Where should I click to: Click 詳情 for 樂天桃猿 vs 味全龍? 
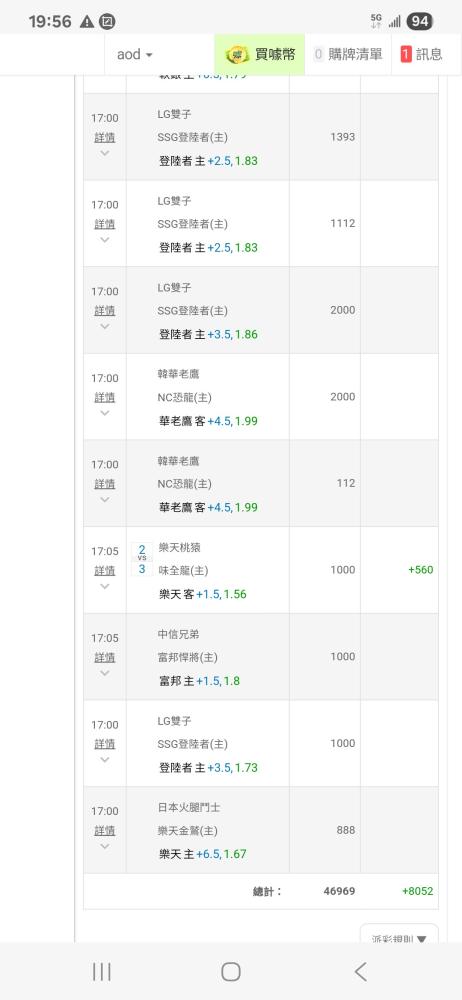pyautogui.click(x=105, y=570)
